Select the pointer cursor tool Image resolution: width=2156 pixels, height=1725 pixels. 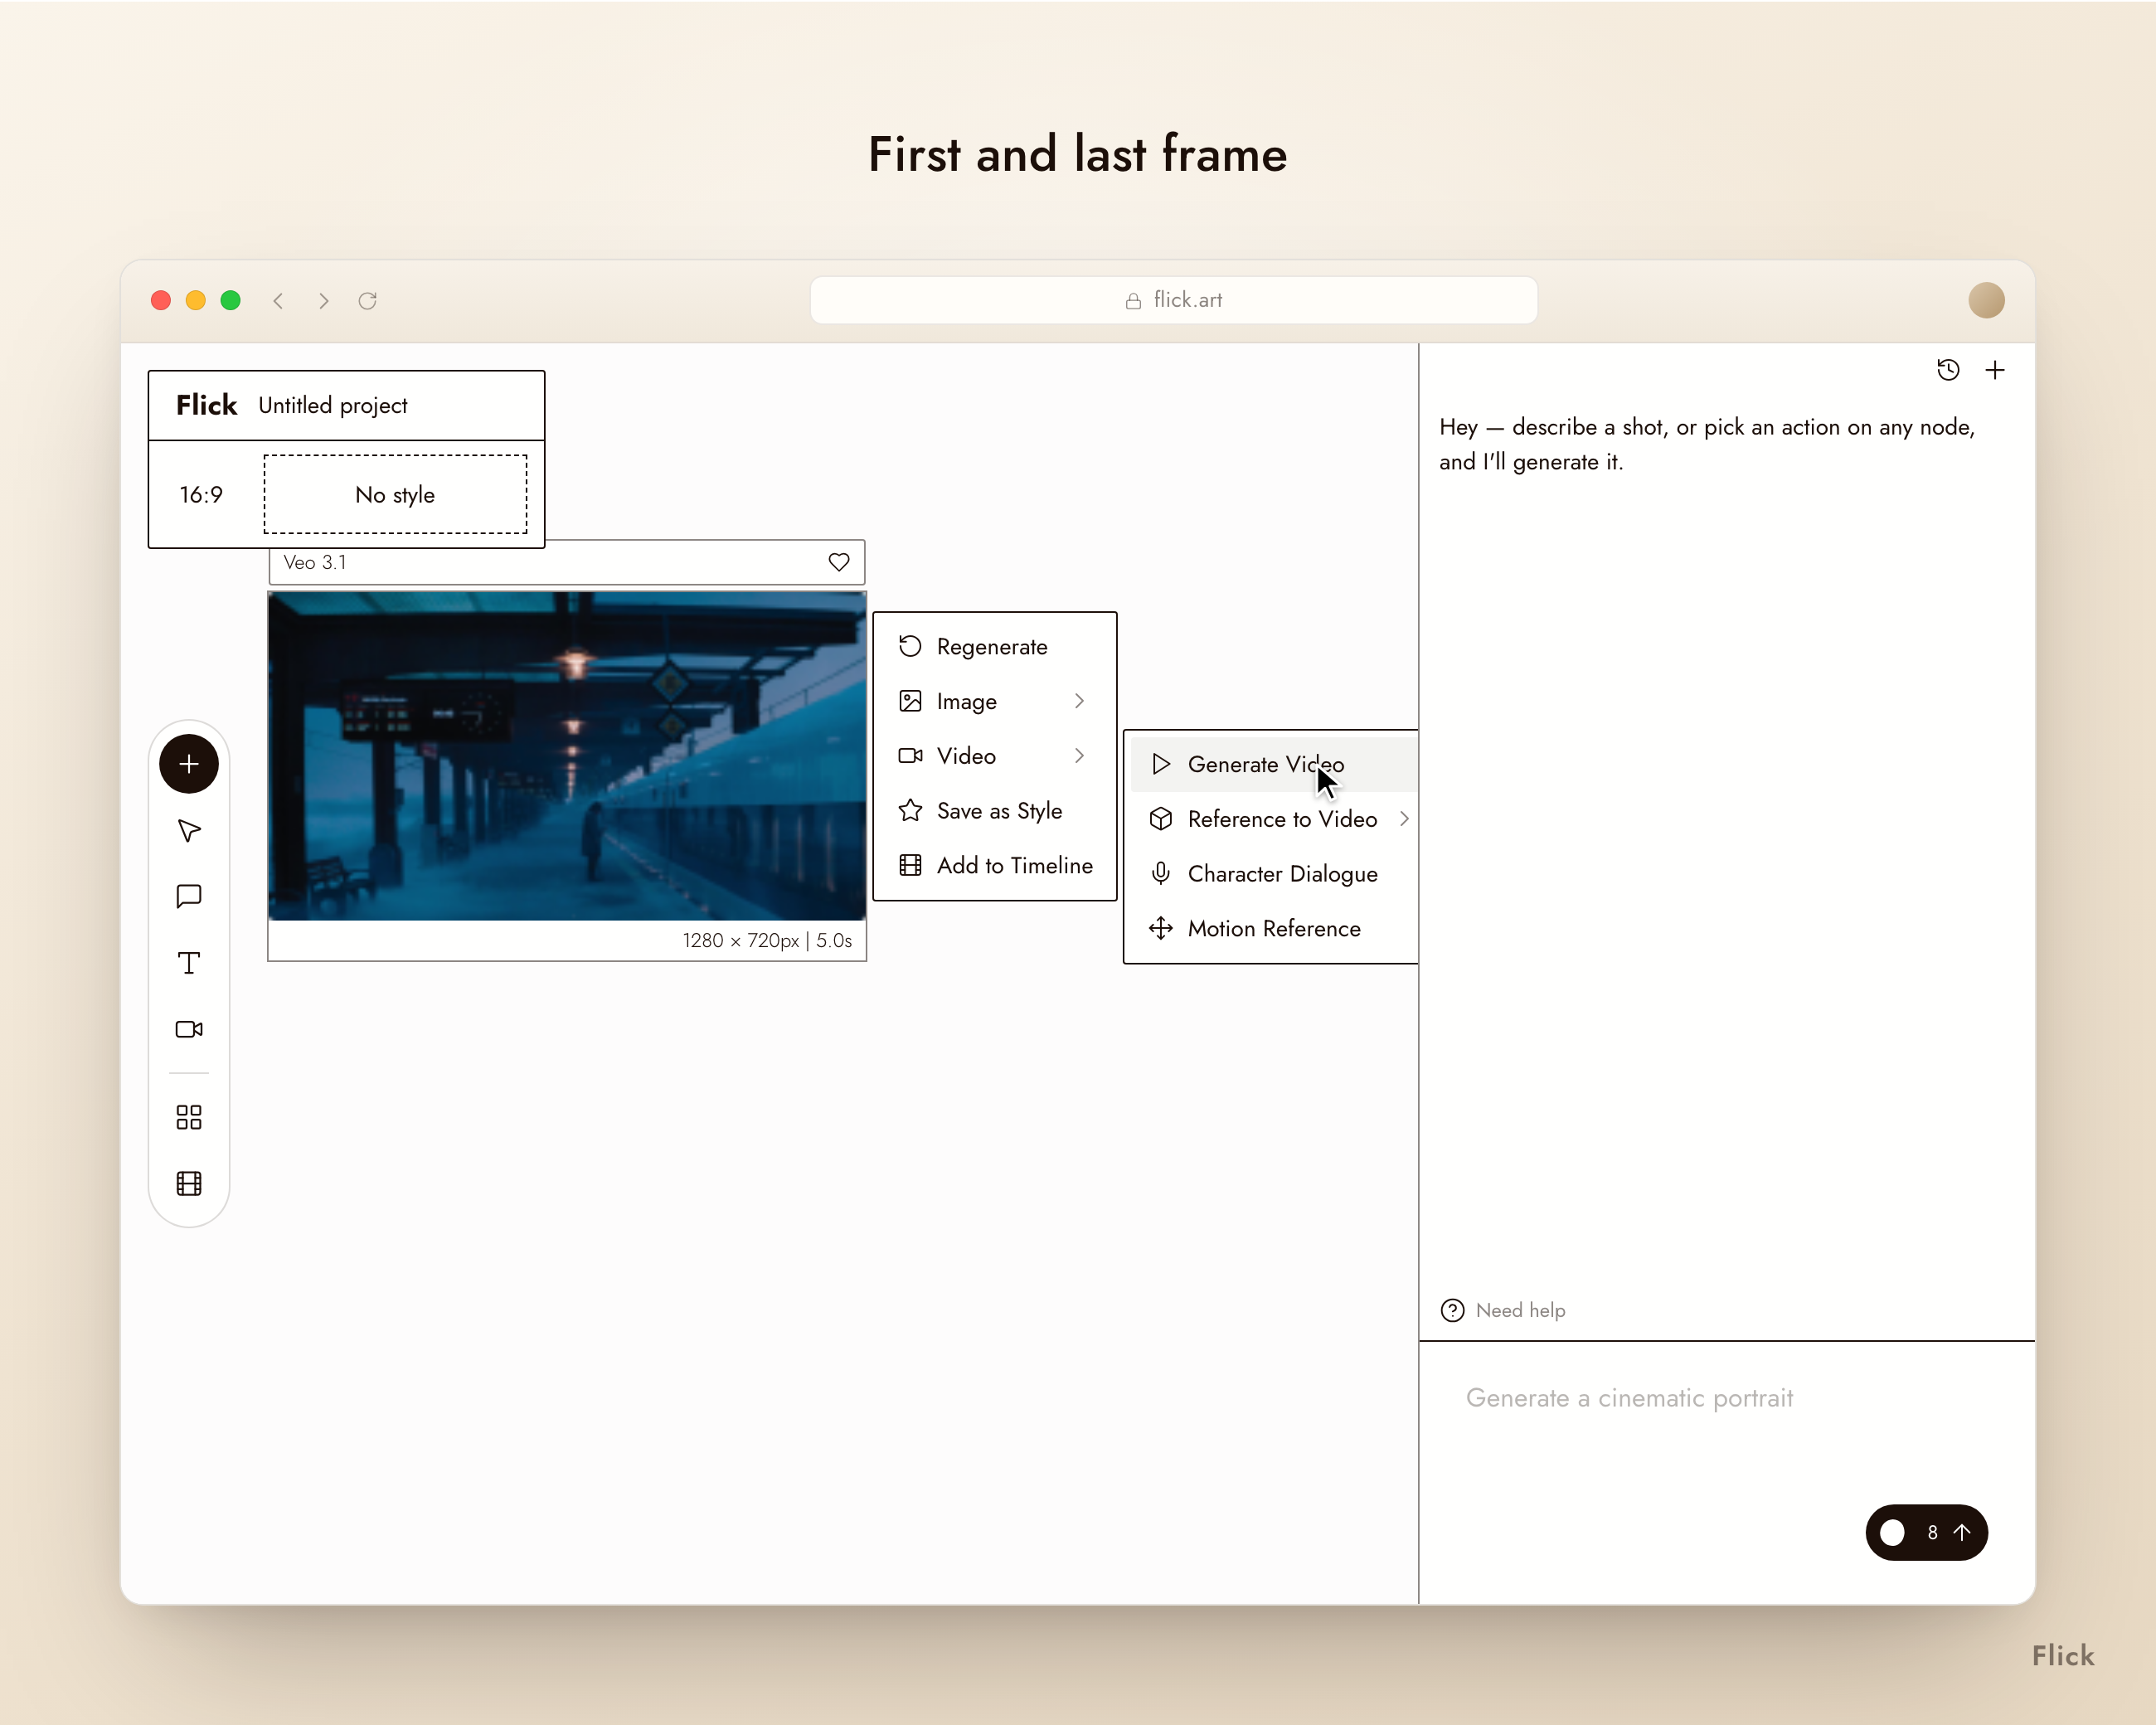[x=189, y=831]
